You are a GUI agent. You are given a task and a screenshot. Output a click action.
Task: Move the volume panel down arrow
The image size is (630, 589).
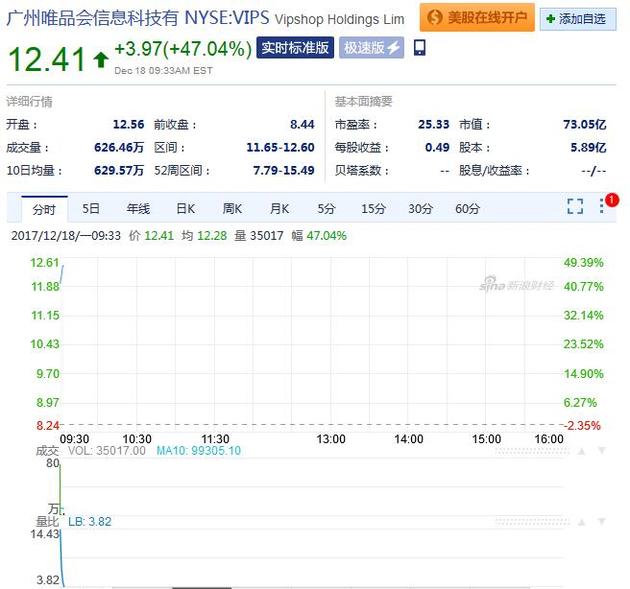coord(601,450)
